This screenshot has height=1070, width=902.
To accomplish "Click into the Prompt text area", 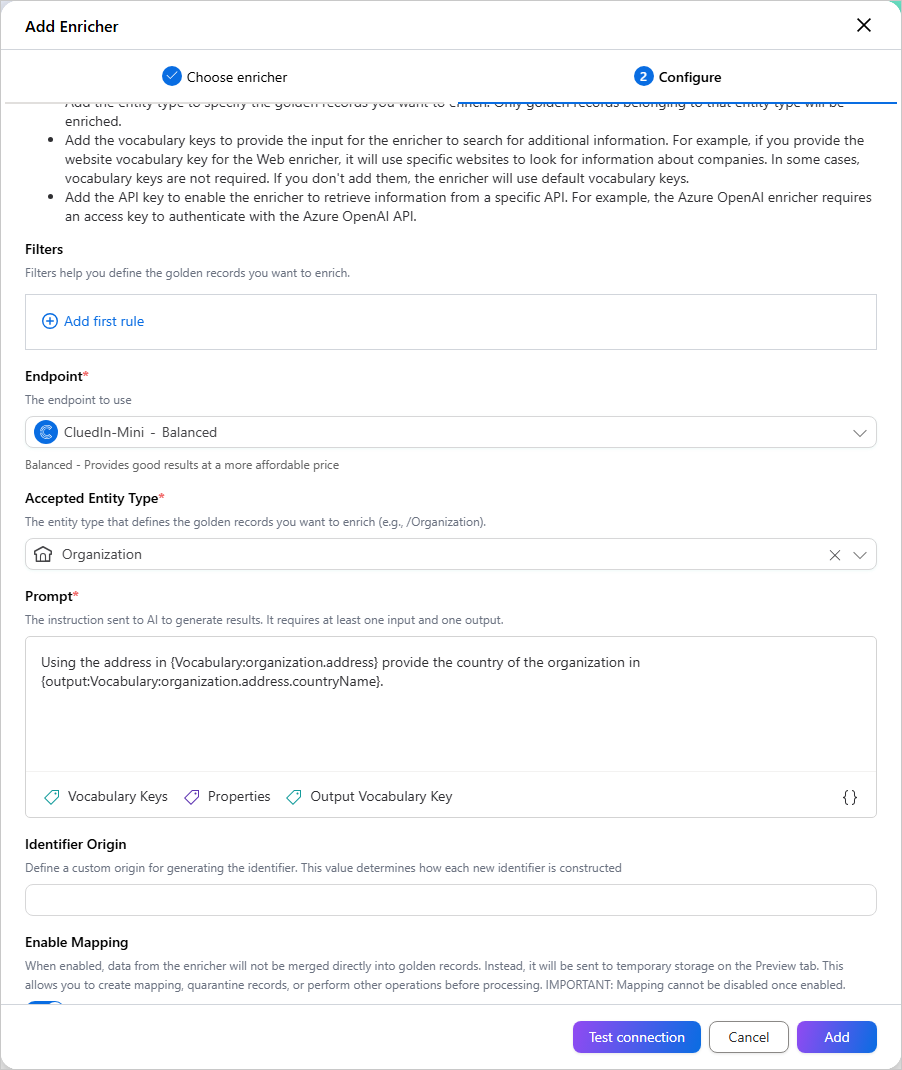I will (x=450, y=704).
